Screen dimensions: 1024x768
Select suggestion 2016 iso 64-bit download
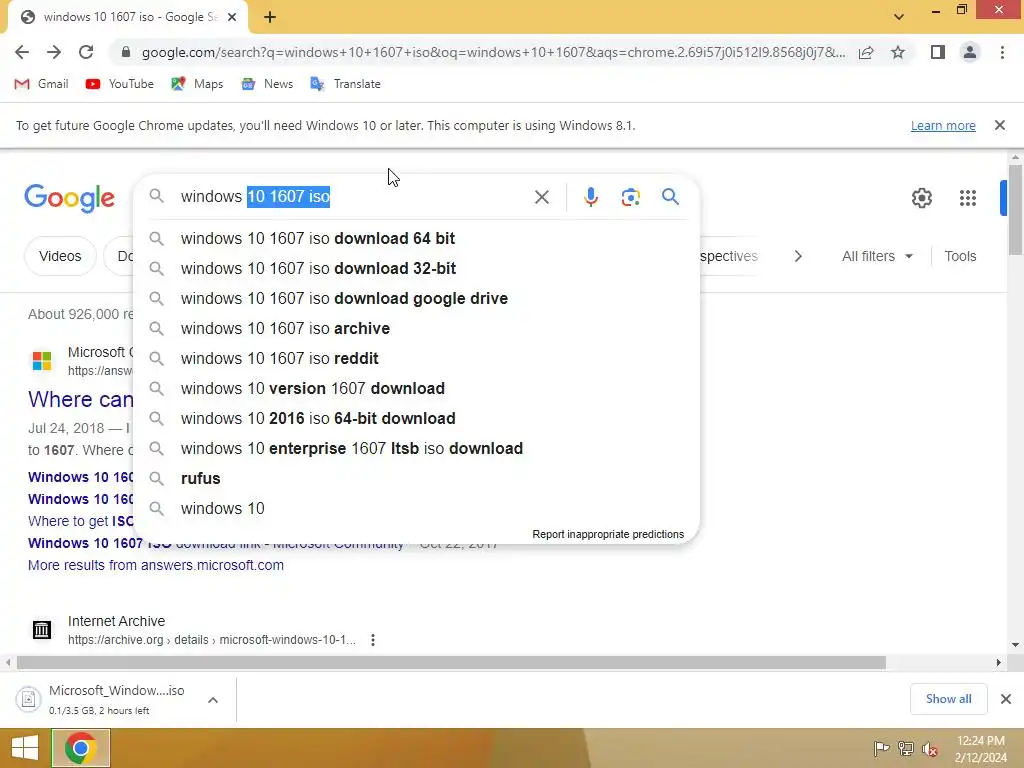point(417,419)
